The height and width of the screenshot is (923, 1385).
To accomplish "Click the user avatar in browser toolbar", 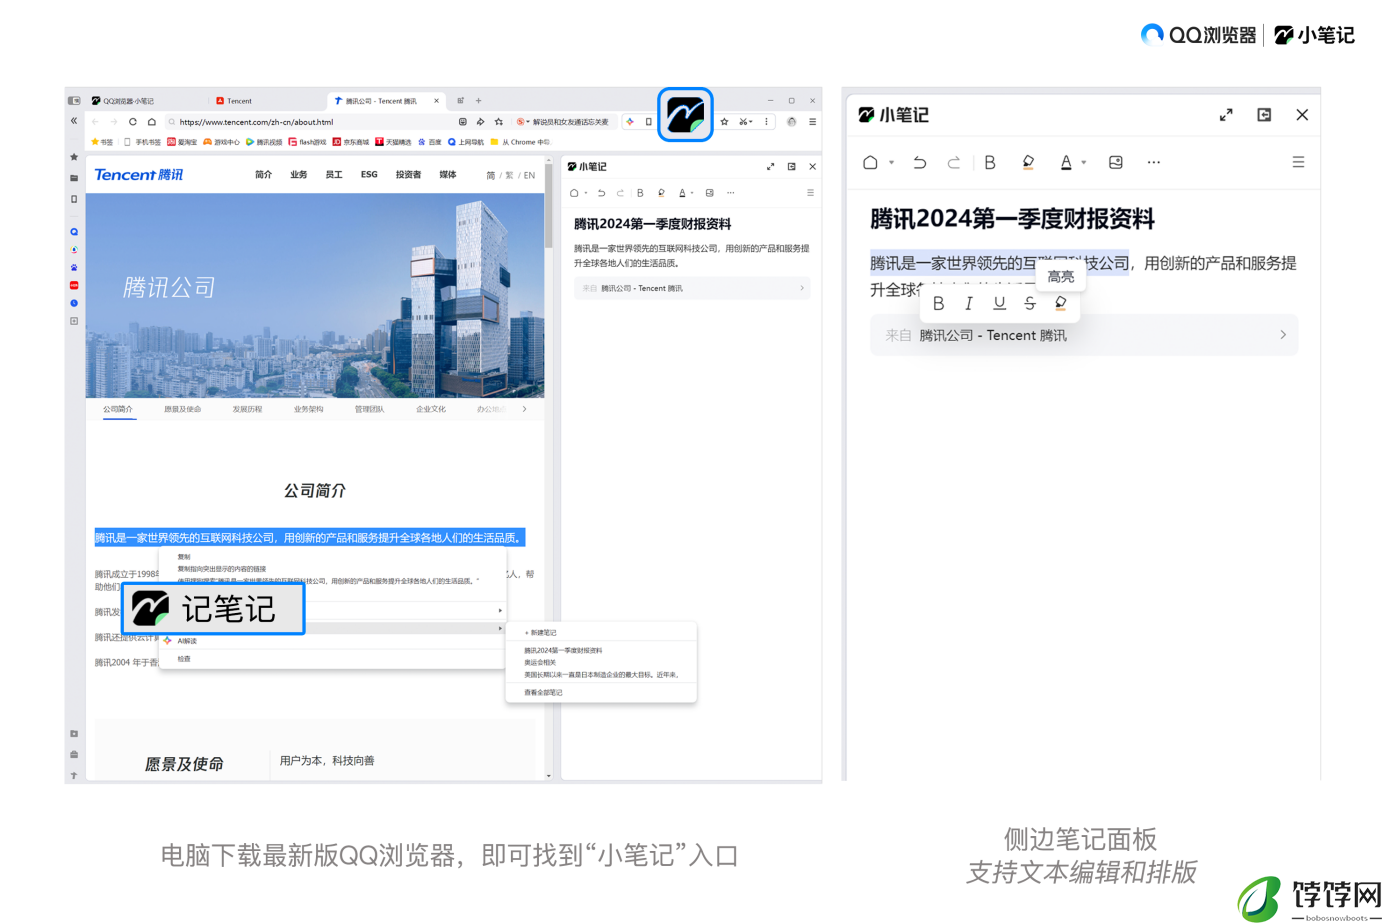I will pos(791,122).
